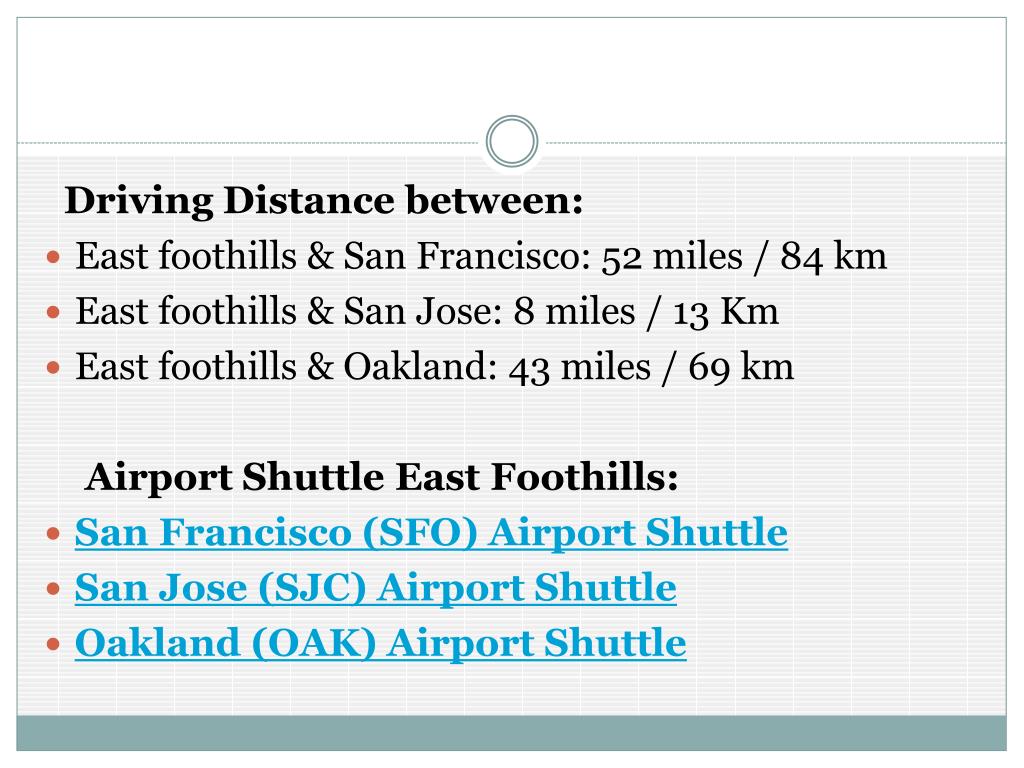Click the '52 miles / 84 km' text
Viewport: 1024px width, 768px height.
point(744,256)
